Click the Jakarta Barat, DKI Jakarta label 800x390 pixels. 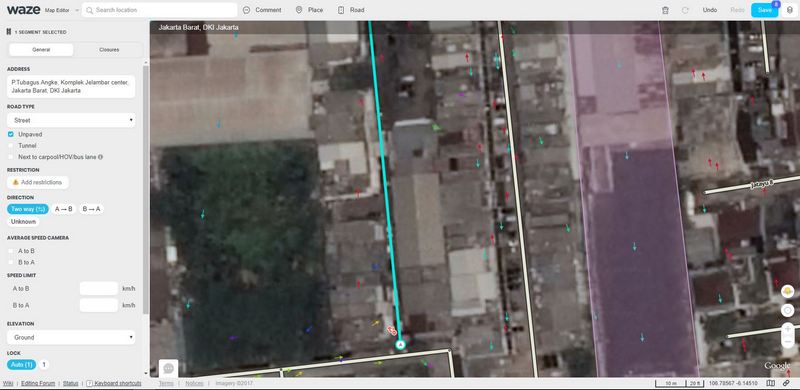[x=198, y=28]
